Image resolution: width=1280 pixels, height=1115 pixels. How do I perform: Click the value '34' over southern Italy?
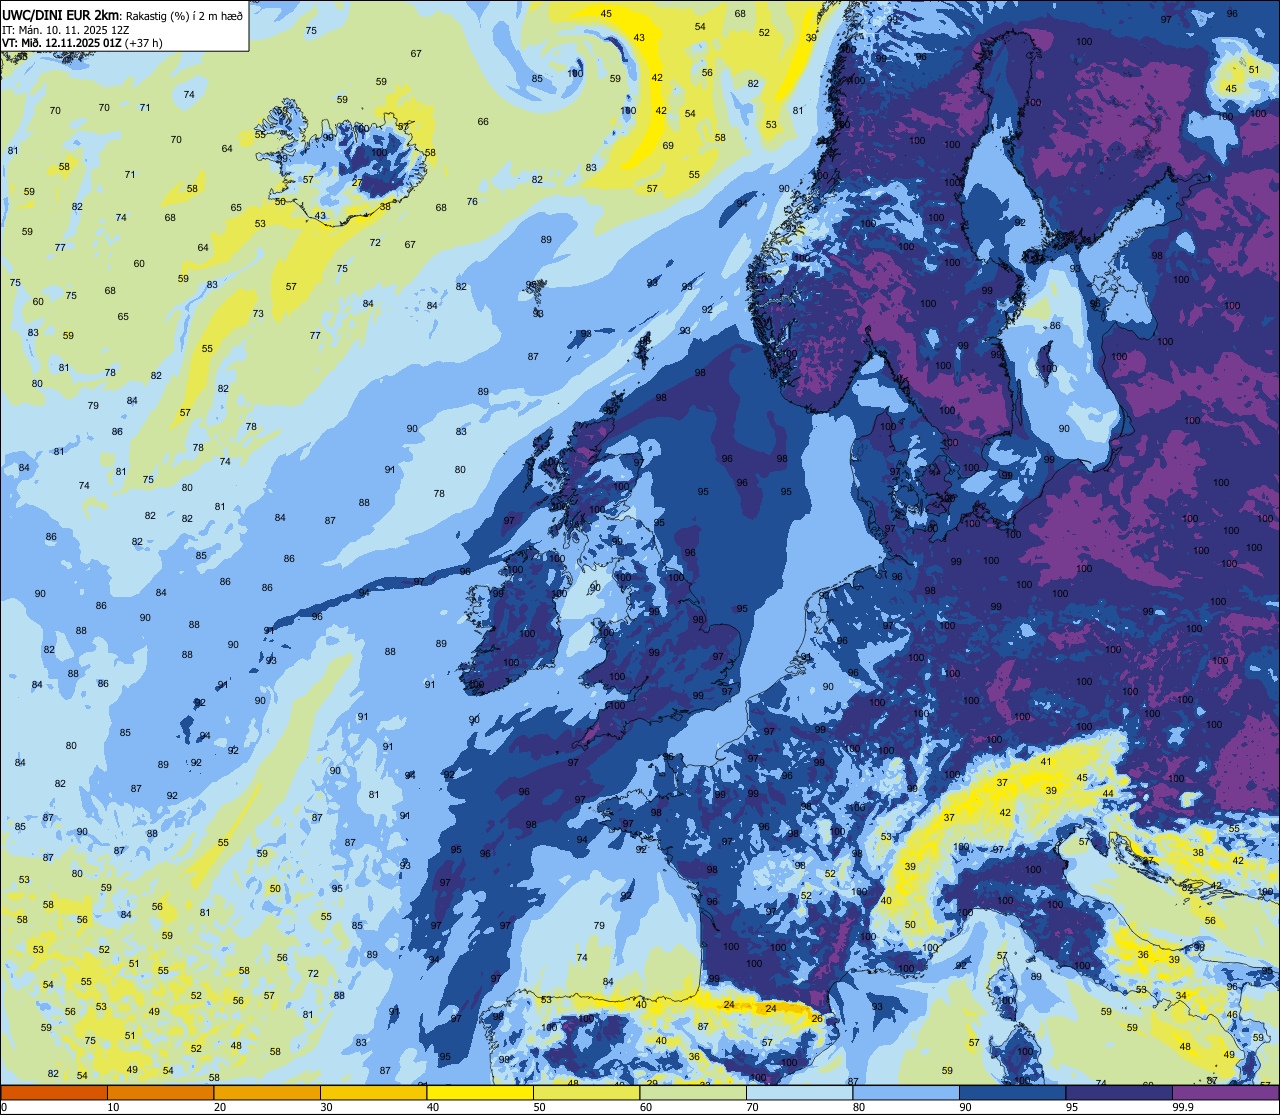pos(1181,995)
